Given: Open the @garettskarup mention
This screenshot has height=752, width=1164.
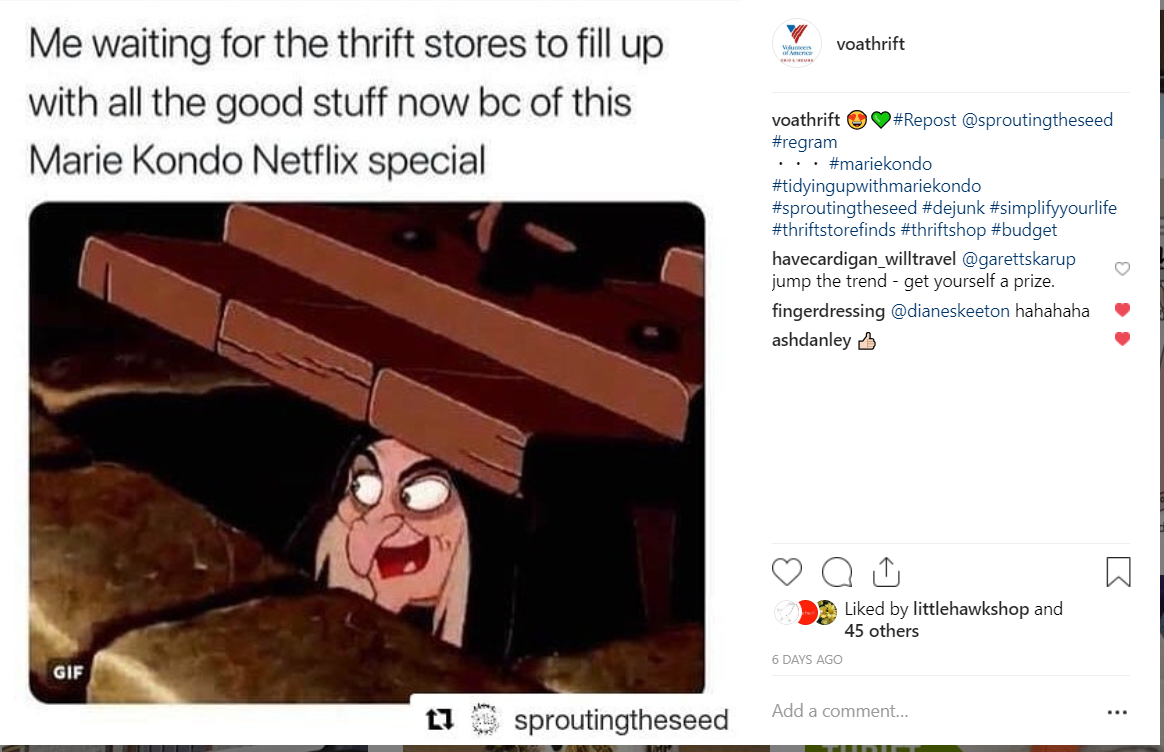Looking at the screenshot, I should point(1018,259).
